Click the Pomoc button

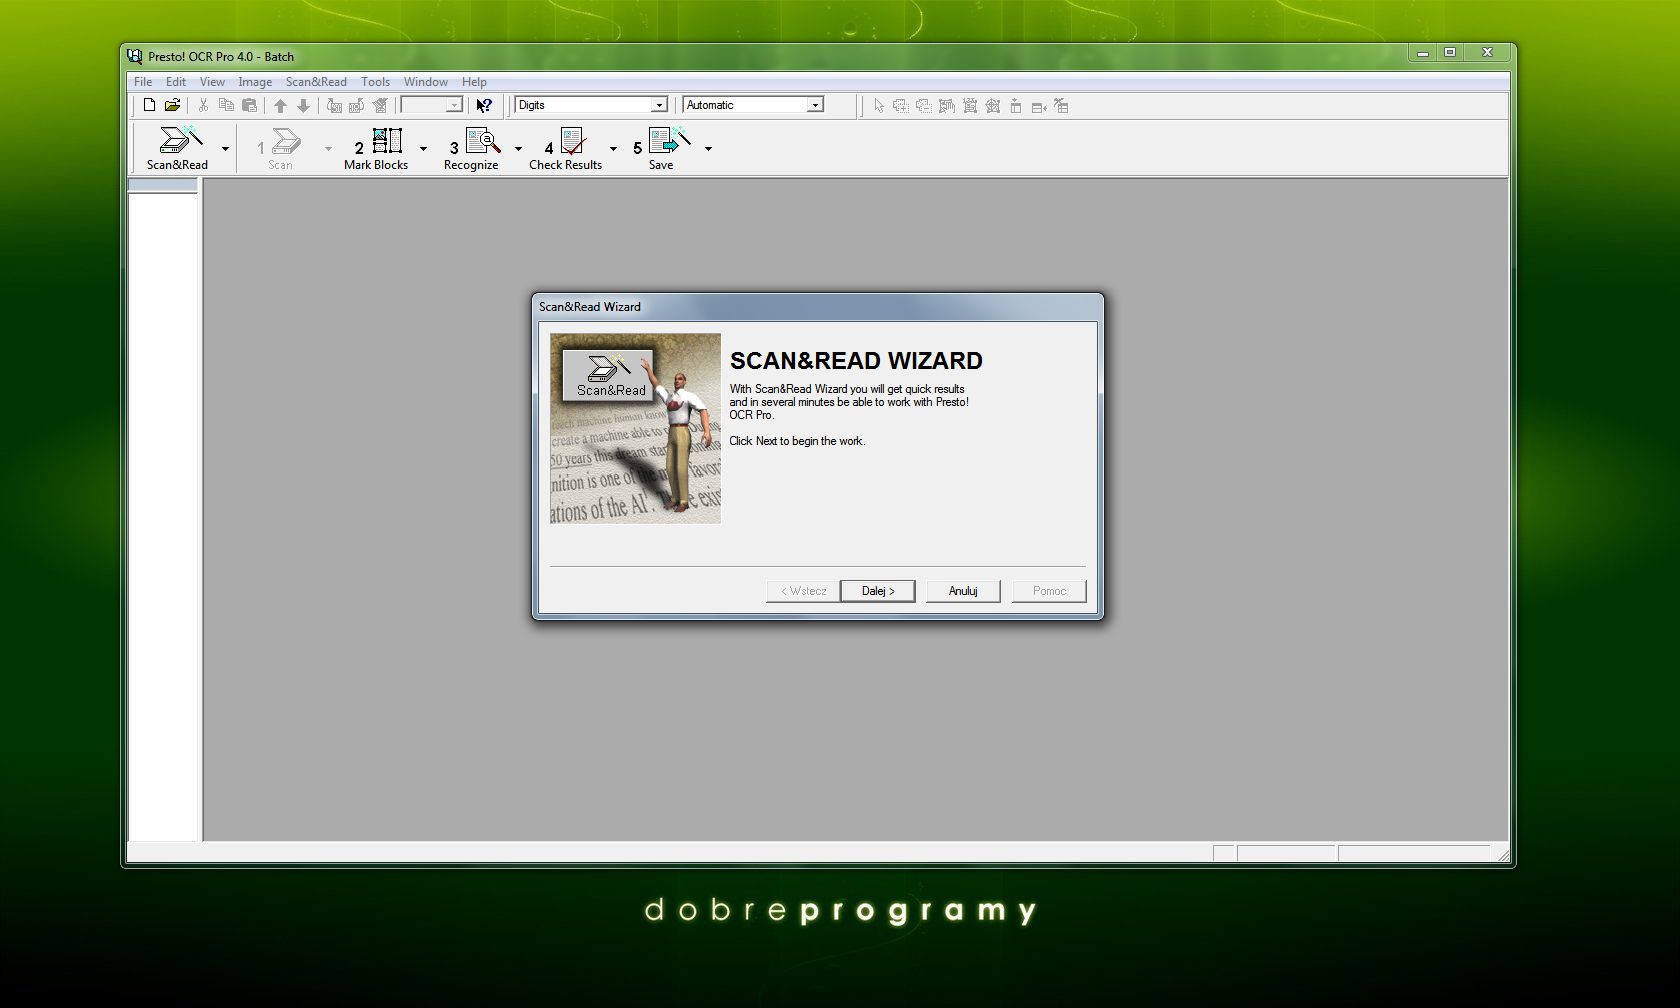(1049, 591)
